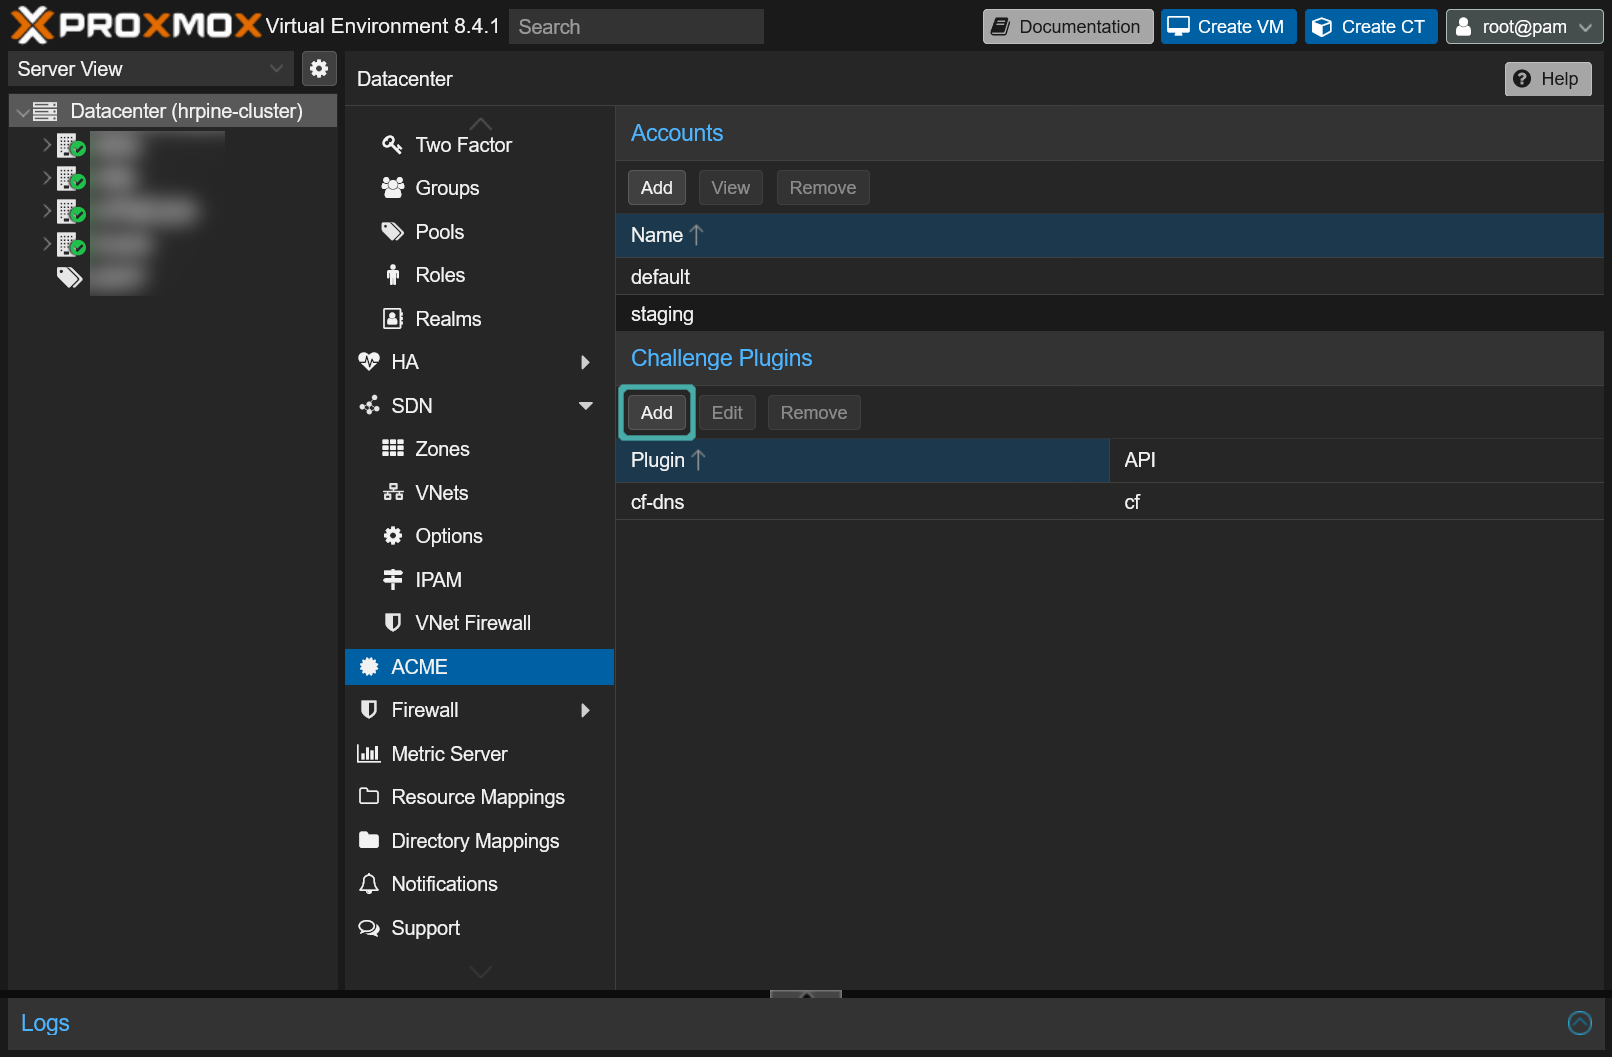Add a new ACME account

click(657, 188)
